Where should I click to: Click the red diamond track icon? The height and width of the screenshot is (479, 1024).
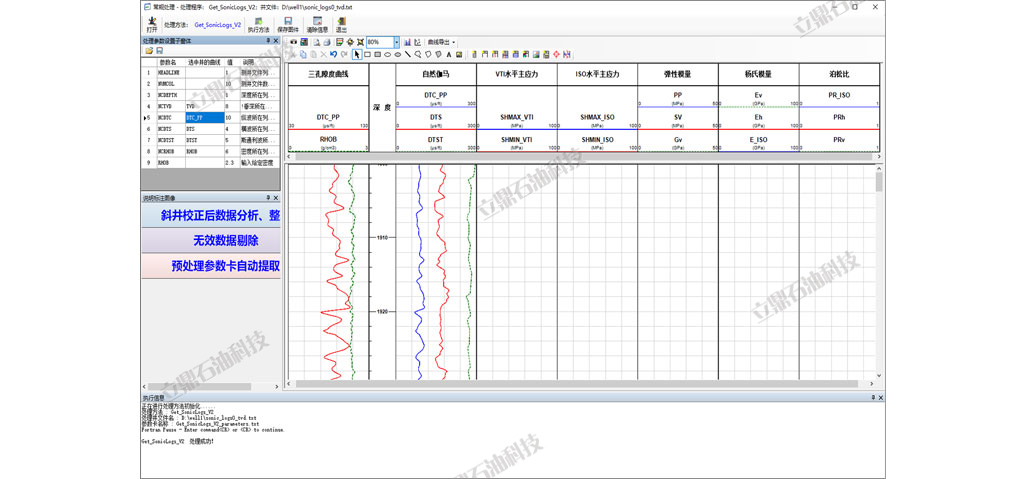click(556, 54)
